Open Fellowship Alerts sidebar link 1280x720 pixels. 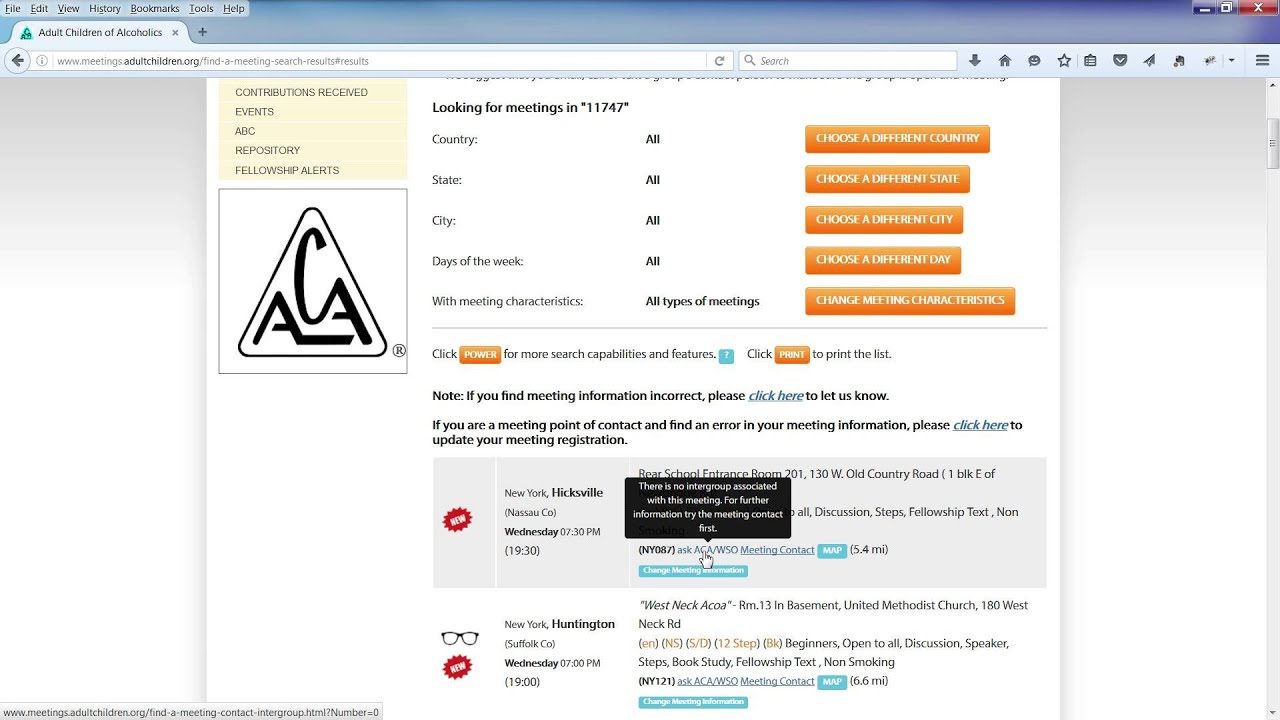(287, 170)
